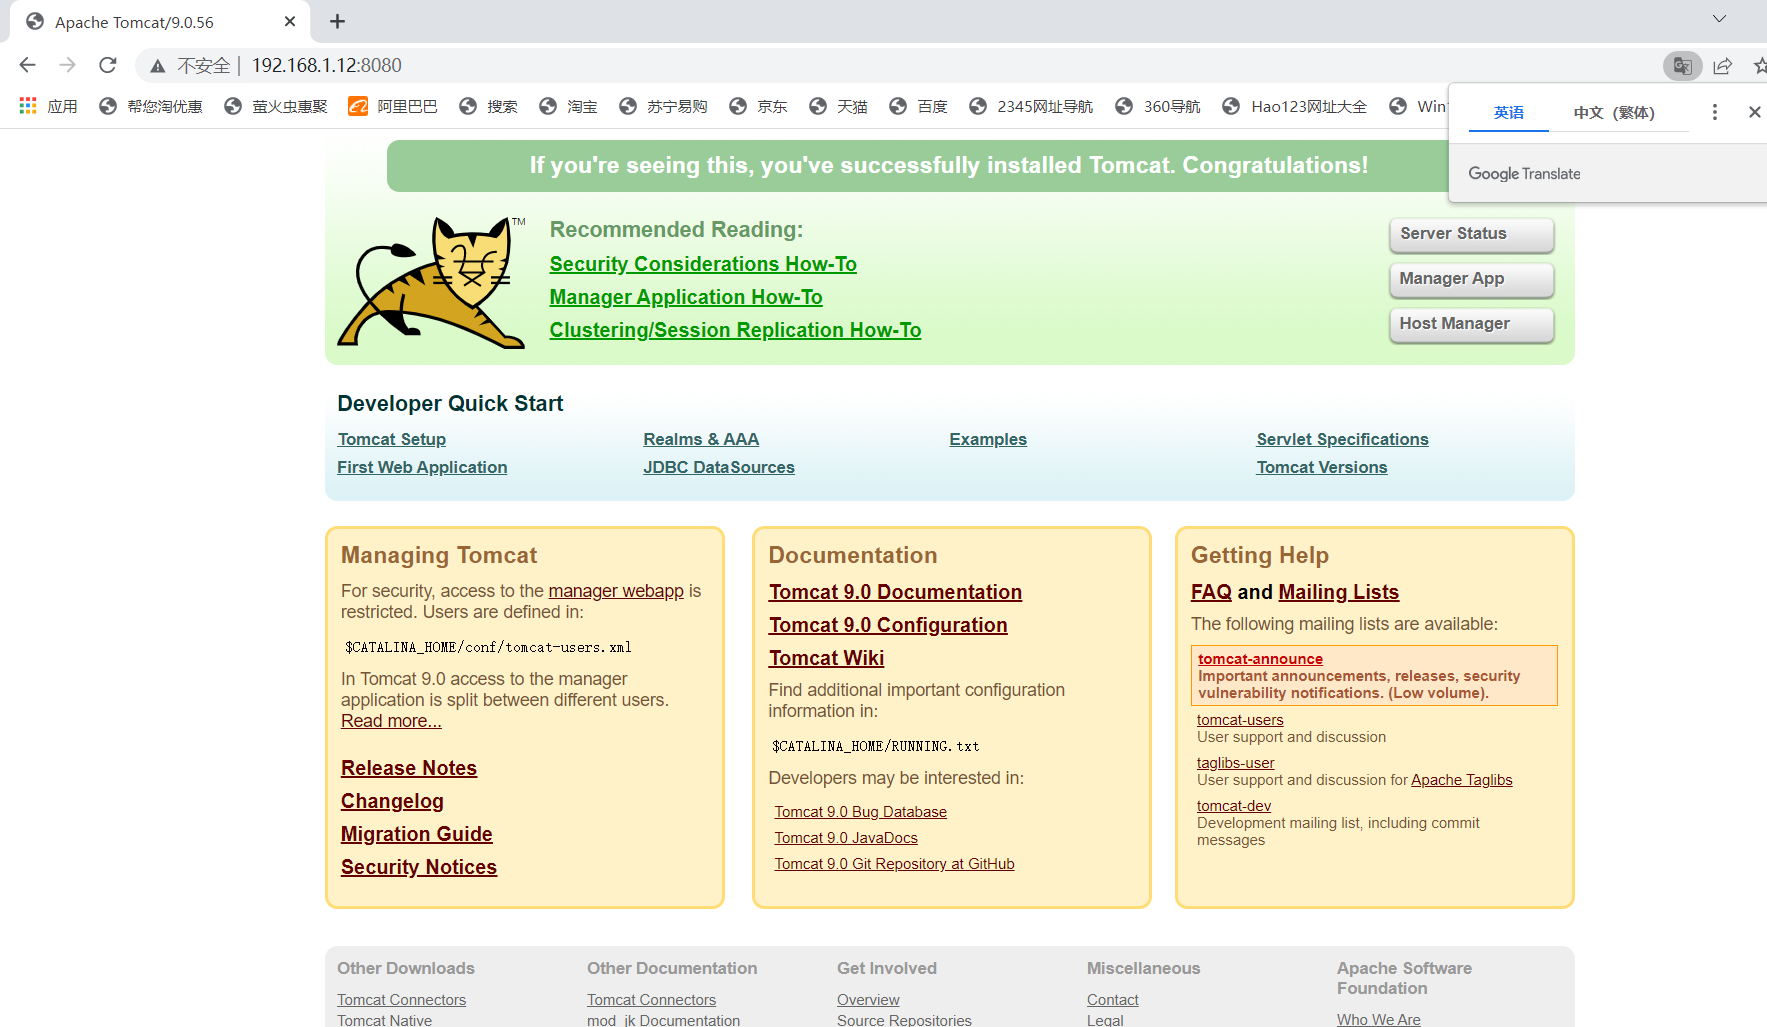
Task: Open the 天猫 bookmark
Action: click(x=838, y=106)
